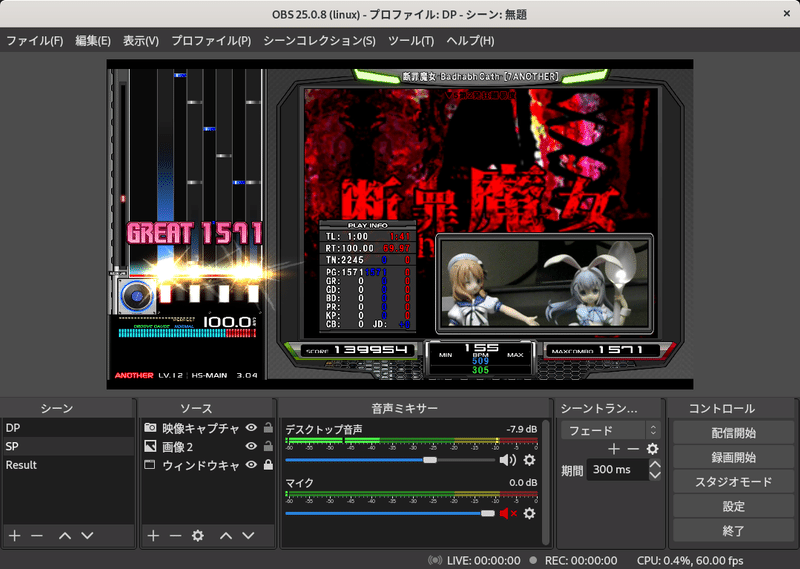Click 終了 to exit OBS
The width and height of the screenshot is (800, 569).
[733, 531]
